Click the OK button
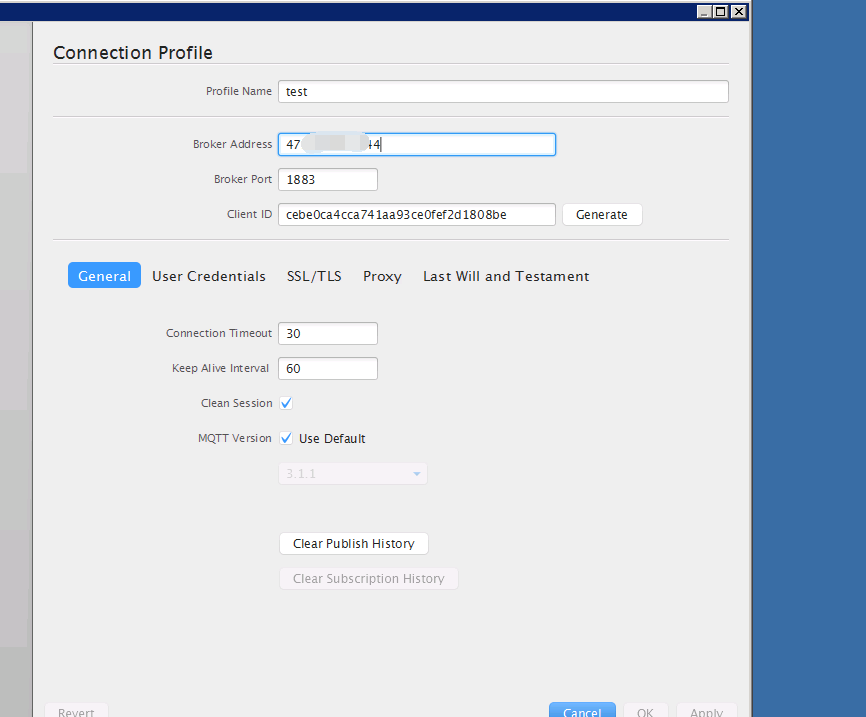Image resolution: width=866 pixels, height=717 pixels. [x=646, y=710]
